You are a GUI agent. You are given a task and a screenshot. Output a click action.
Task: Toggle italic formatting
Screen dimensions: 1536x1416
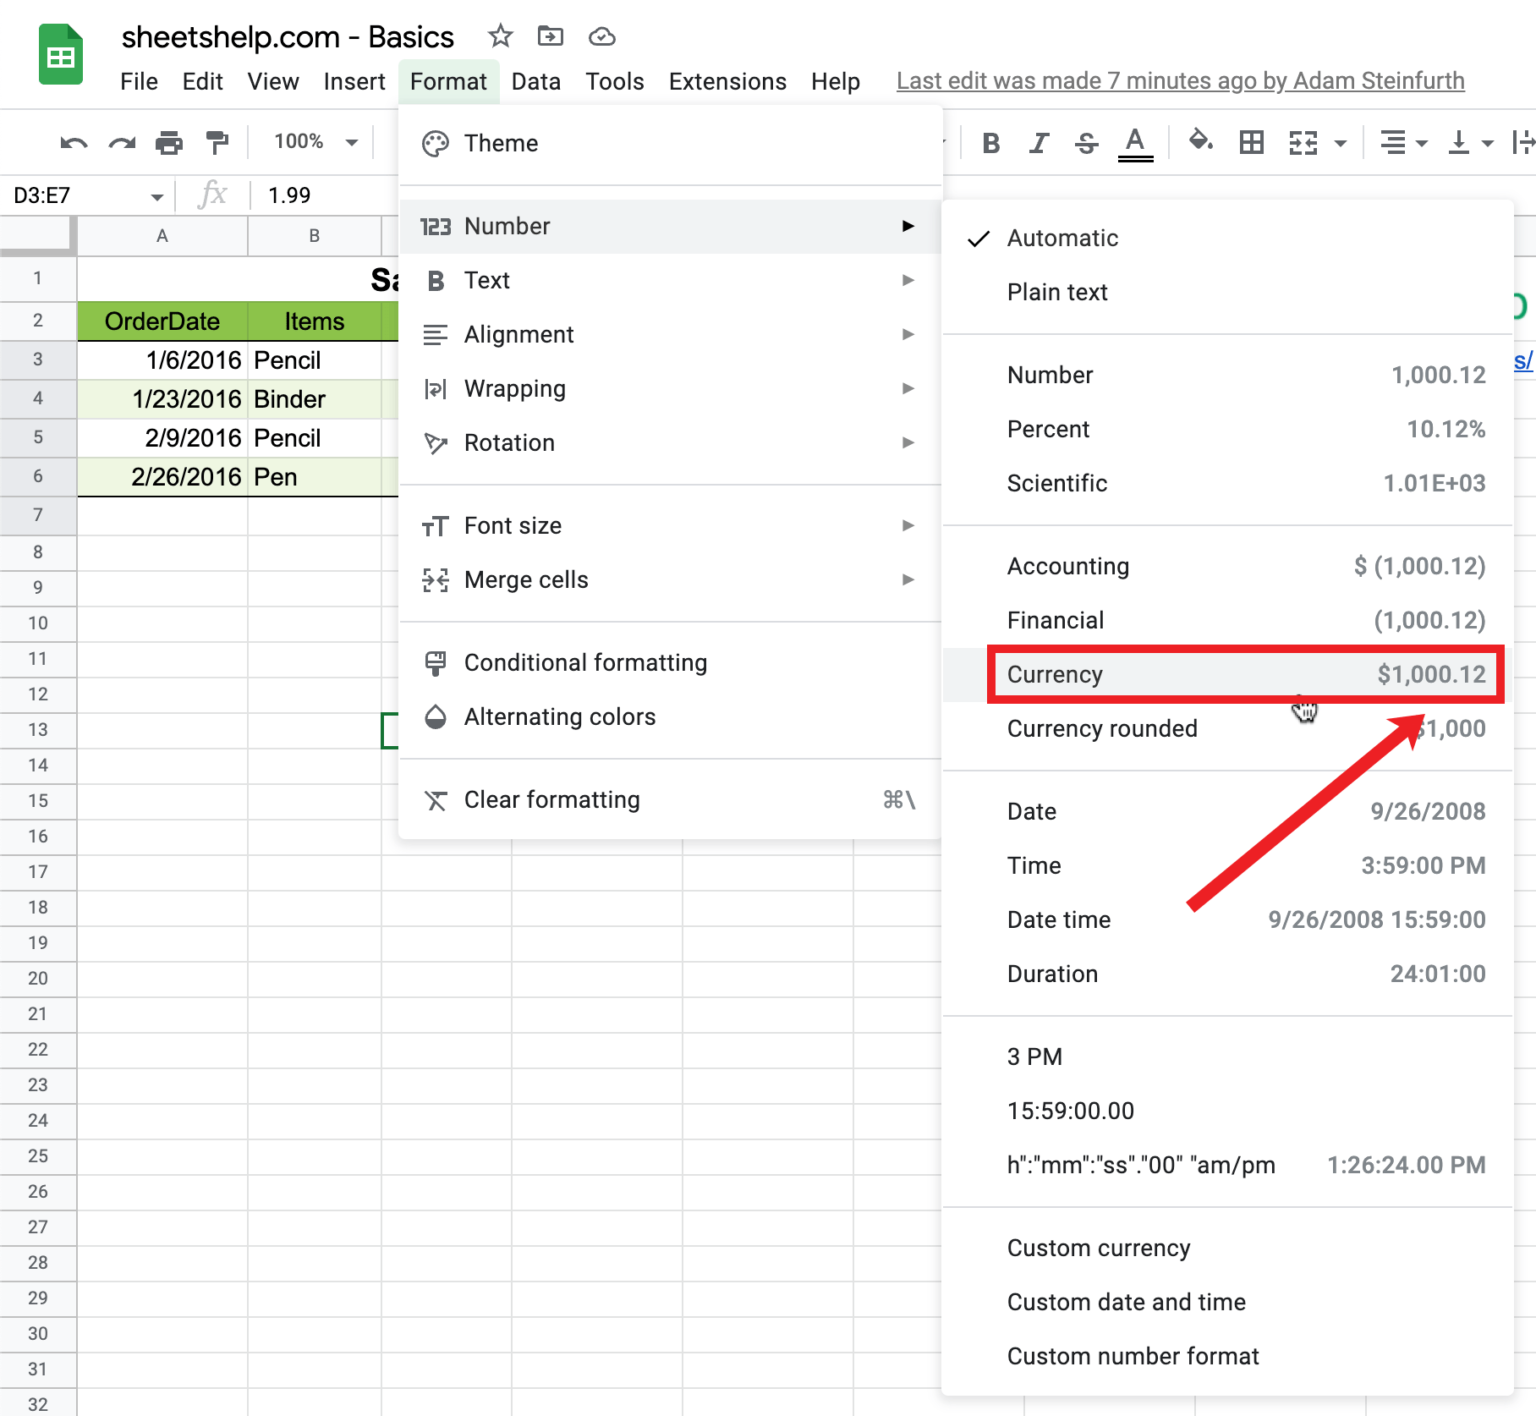click(1038, 142)
